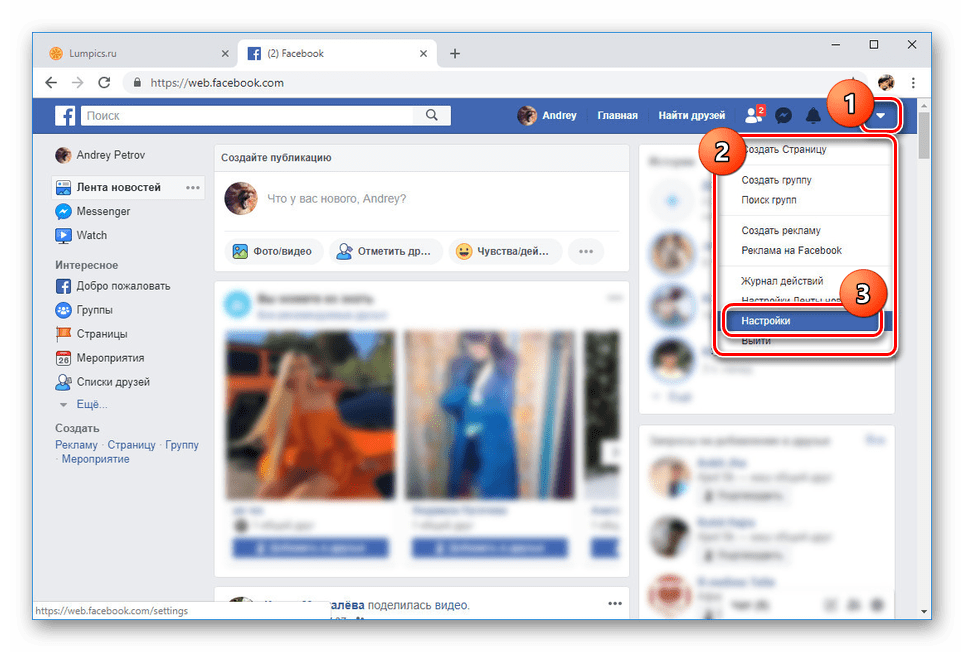The image size is (964, 652).
Task: Select Реклама на Facebook menu item
Action: [791, 250]
